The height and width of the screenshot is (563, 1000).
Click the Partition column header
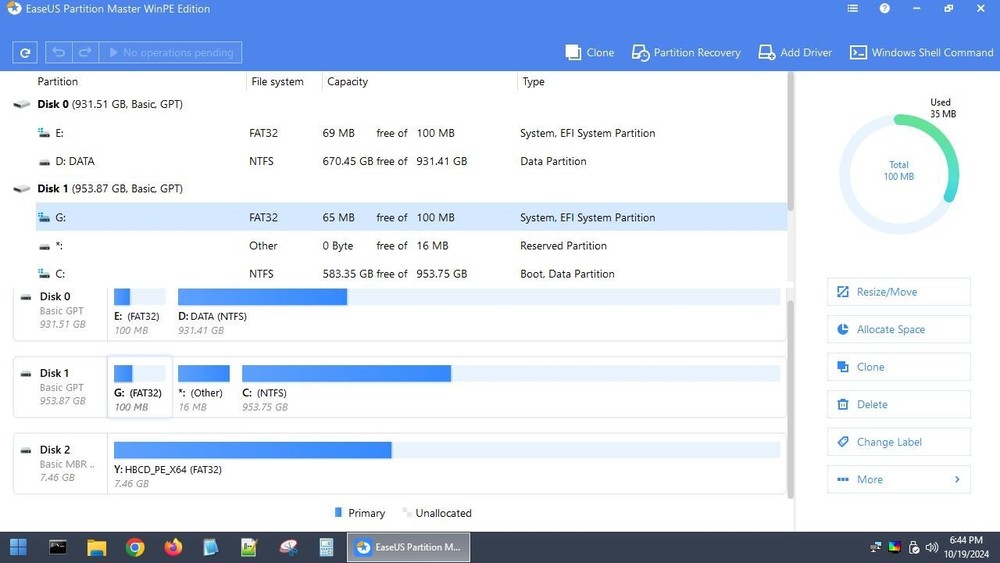[x=57, y=82]
